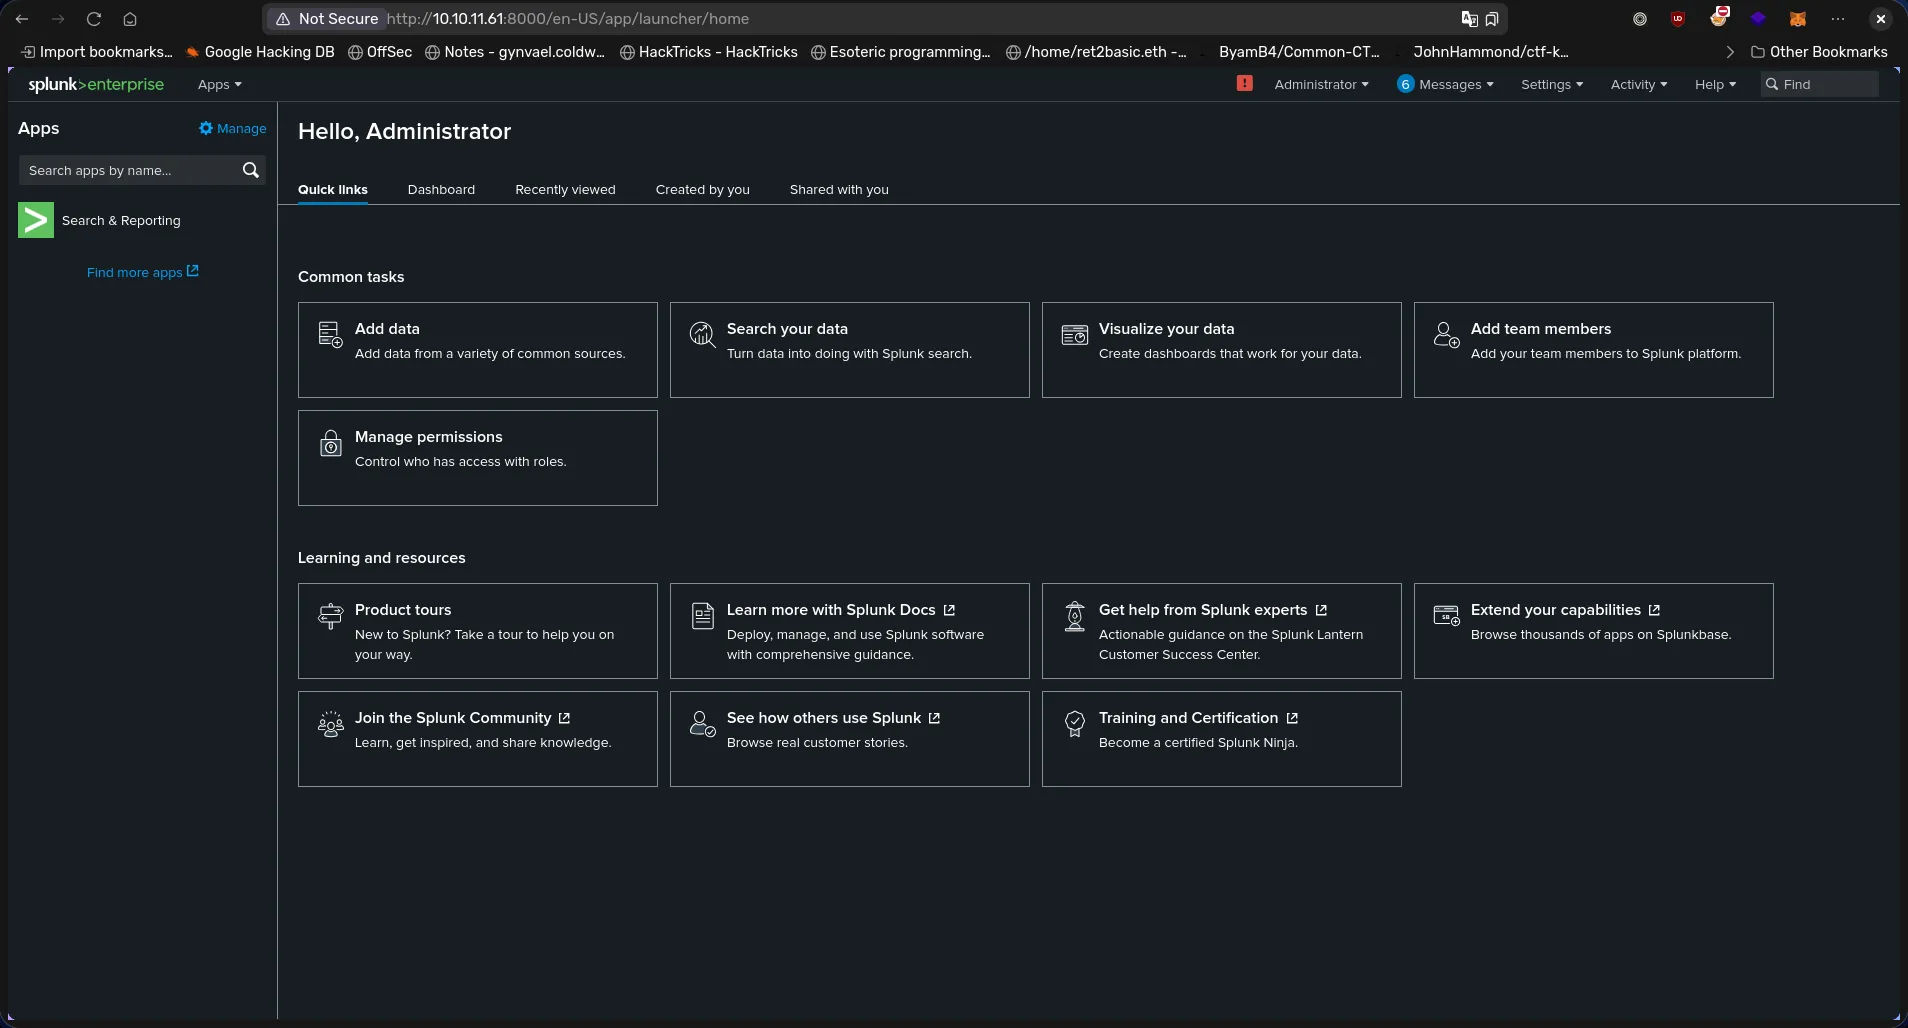Click the Splunk Community people icon

tap(330, 723)
